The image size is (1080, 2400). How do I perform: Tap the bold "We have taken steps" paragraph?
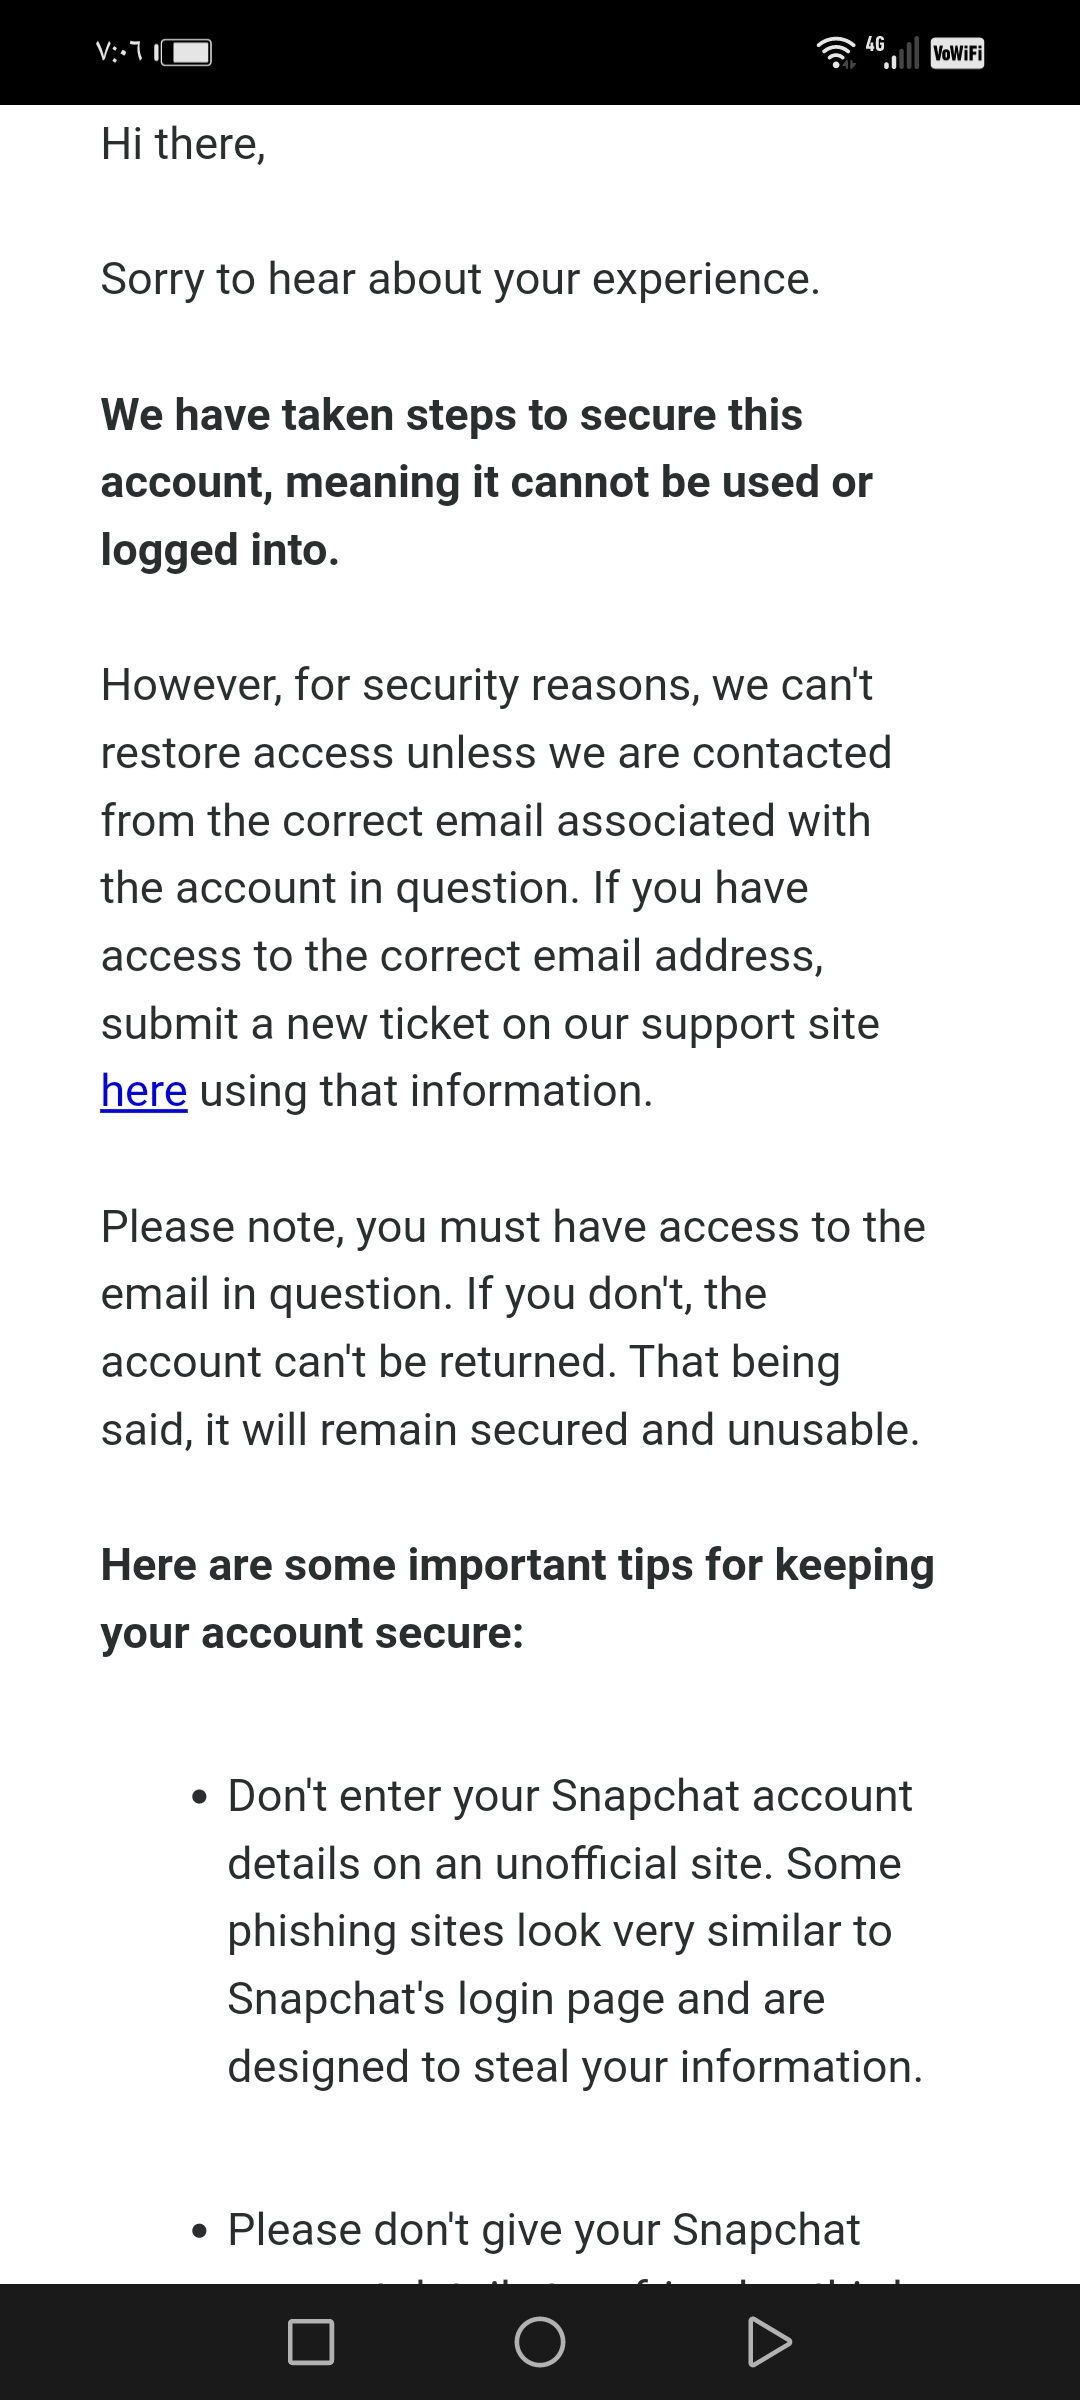click(487, 482)
